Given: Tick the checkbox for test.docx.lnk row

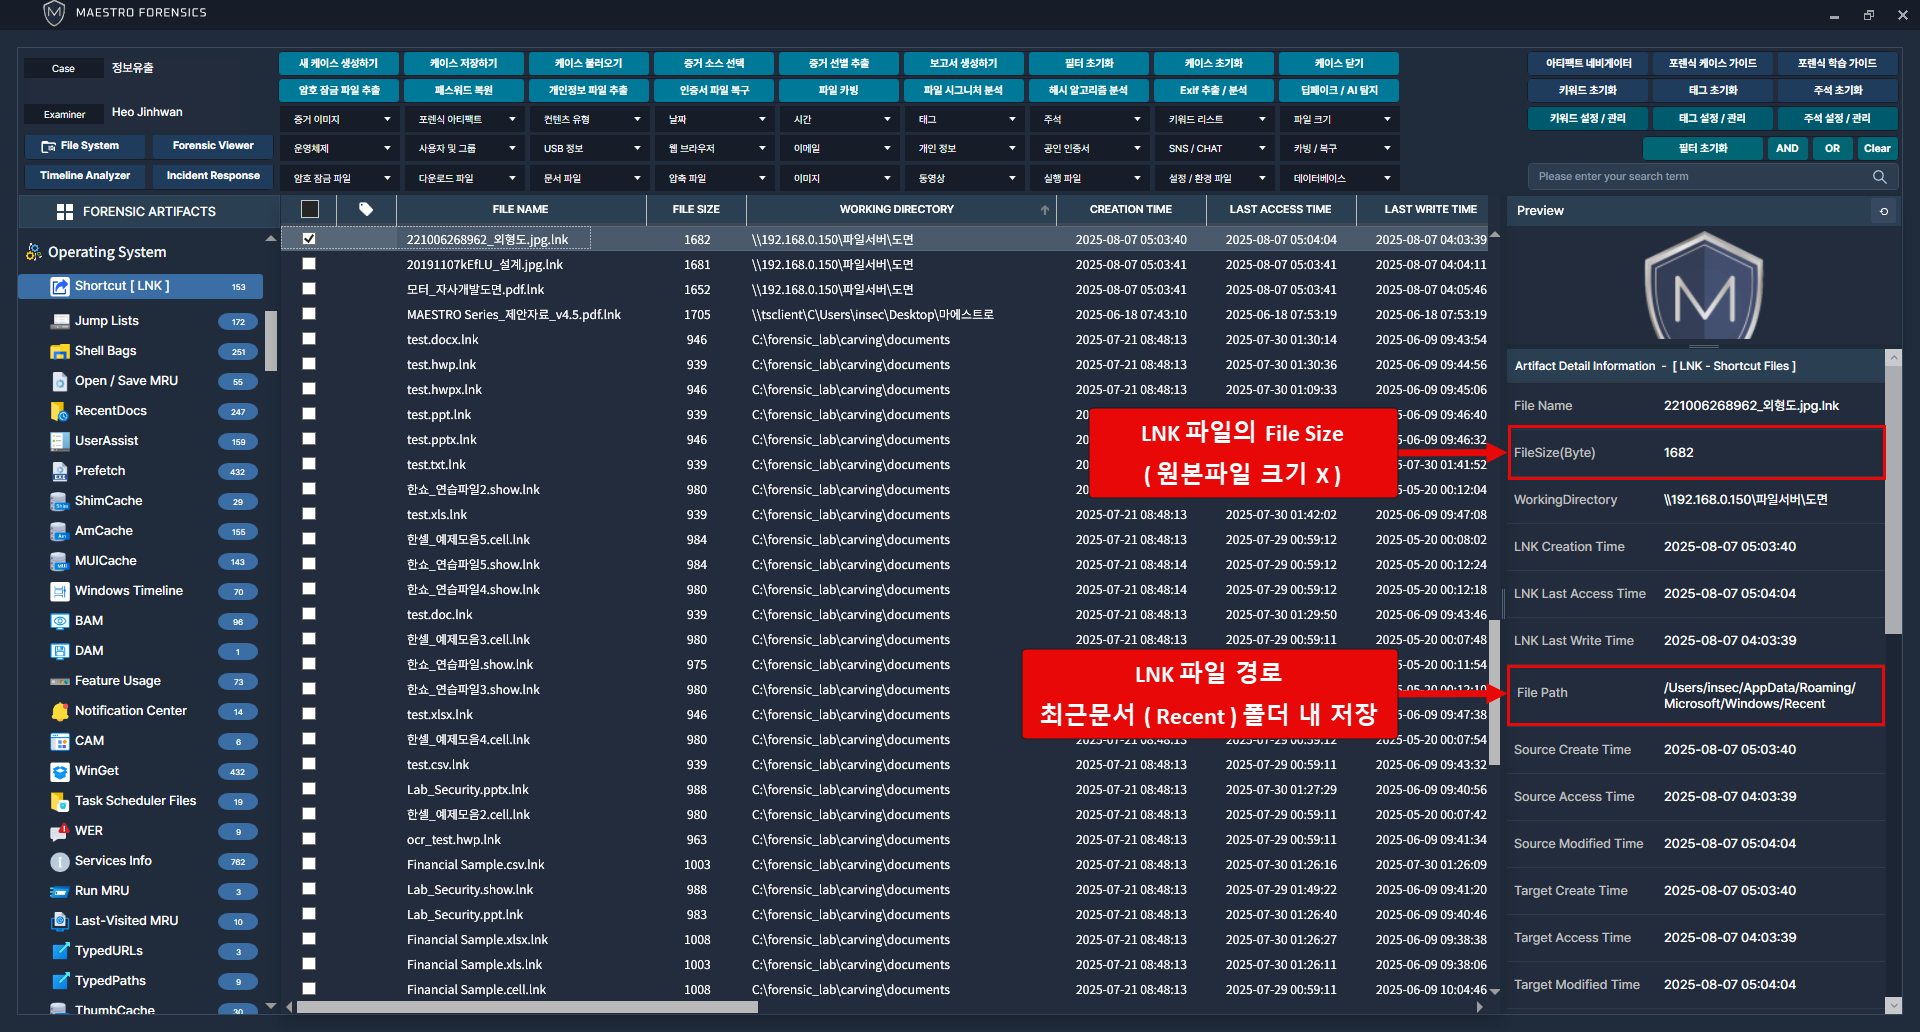Looking at the screenshot, I should tap(309, 339).
